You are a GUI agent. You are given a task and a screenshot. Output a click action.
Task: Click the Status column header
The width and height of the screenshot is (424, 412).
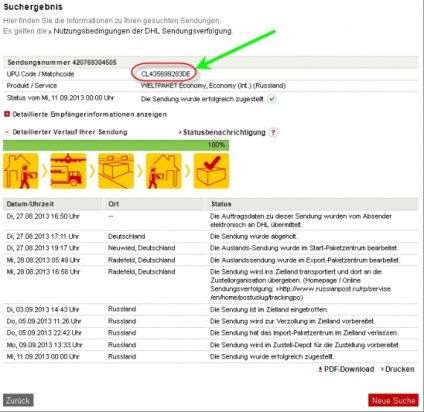tap(221, 204)
